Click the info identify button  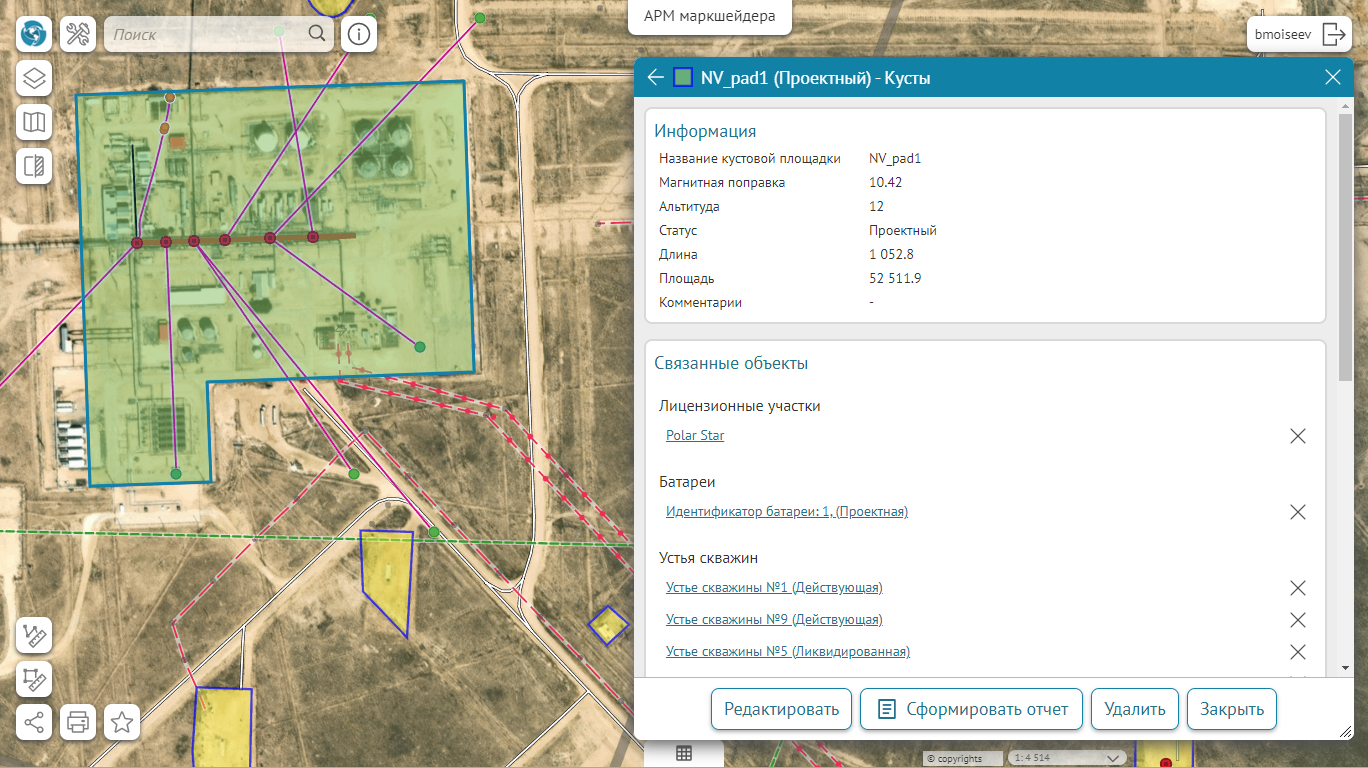[359, 35]
